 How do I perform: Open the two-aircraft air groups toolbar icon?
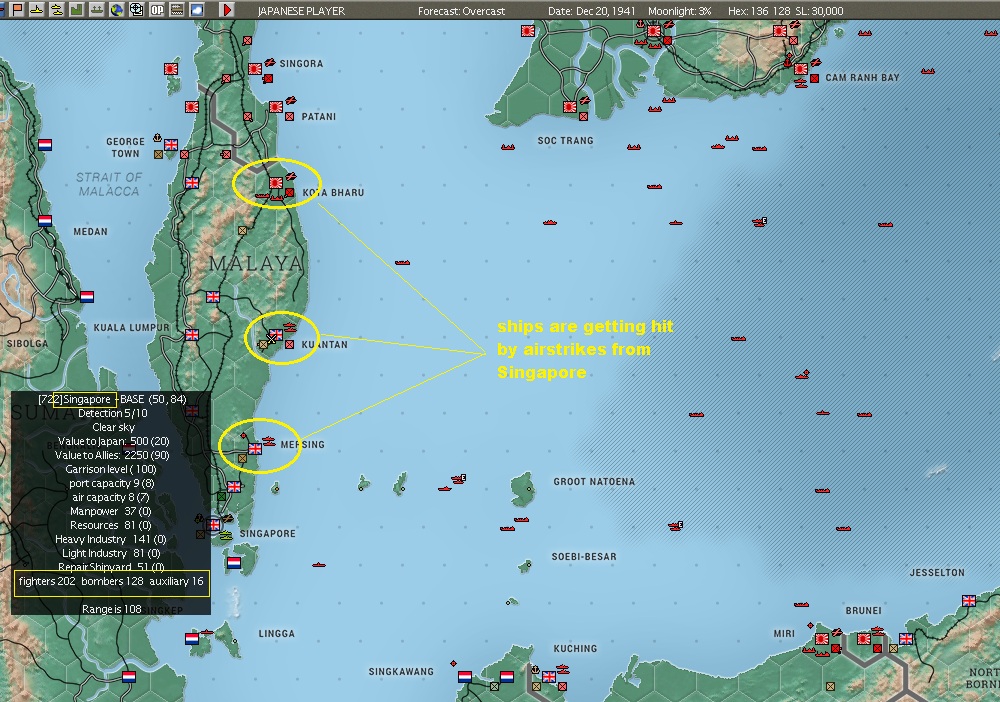57,10
